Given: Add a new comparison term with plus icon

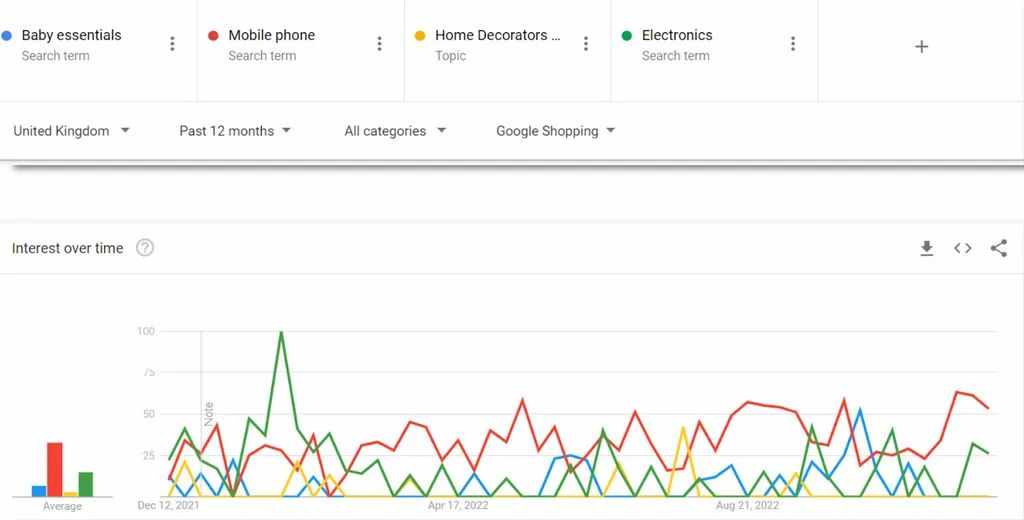Looking at the screenshot, I should (921, 46).
